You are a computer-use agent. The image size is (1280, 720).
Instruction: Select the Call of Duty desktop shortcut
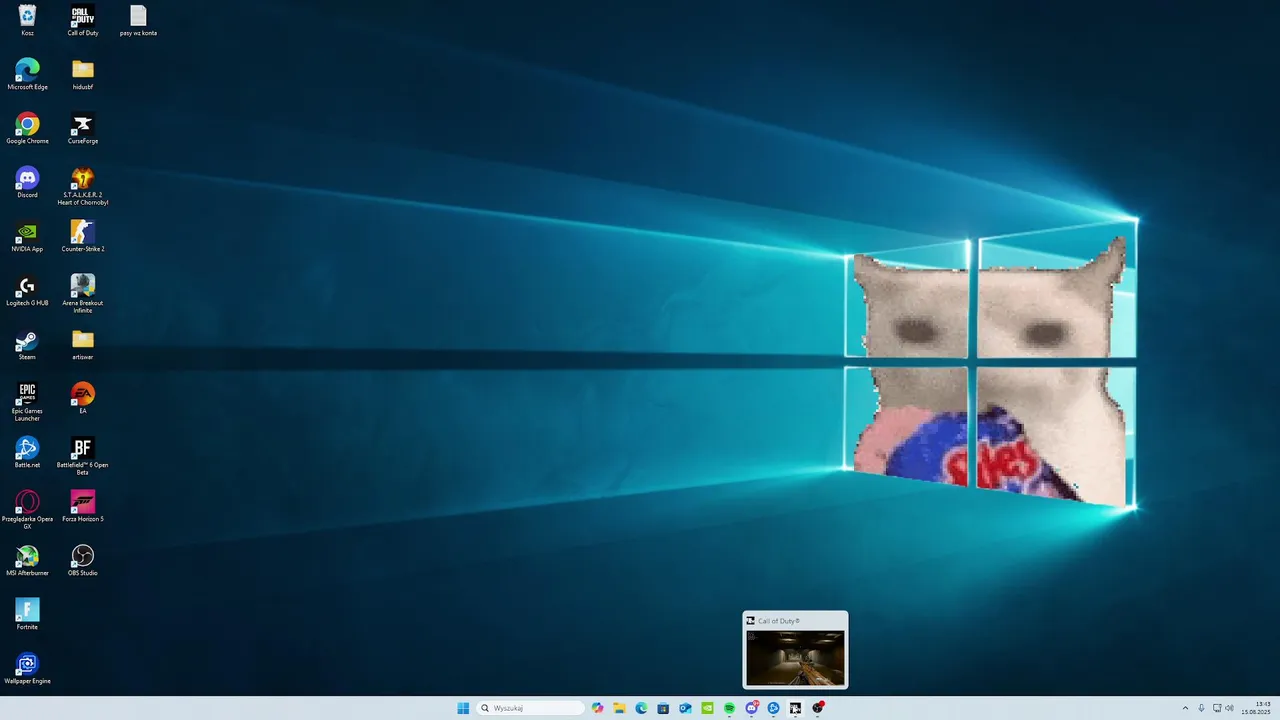tap(83, 20)
